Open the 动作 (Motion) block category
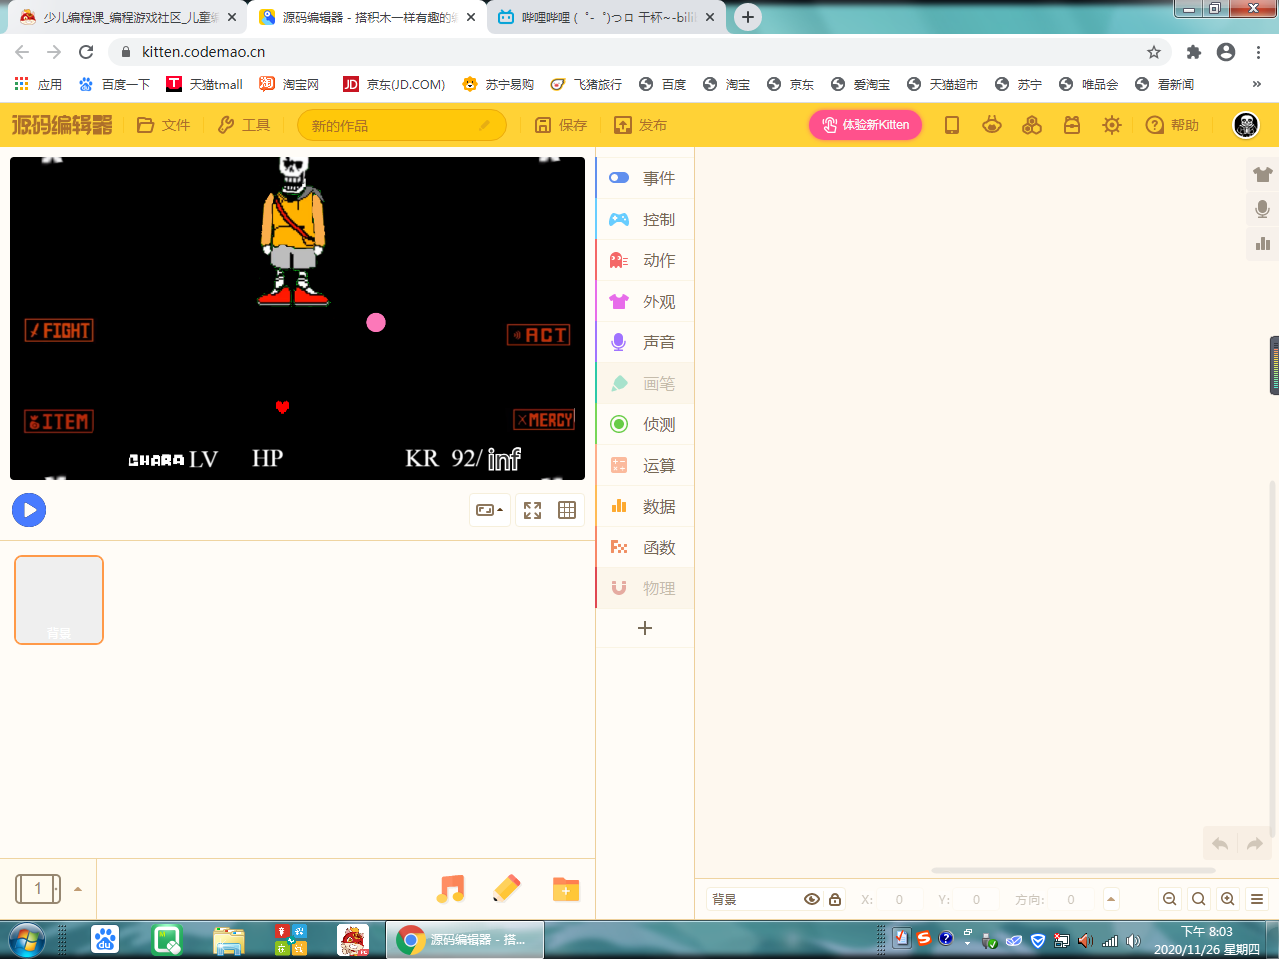The image size is (1279, 959). [x=645, y=260]
